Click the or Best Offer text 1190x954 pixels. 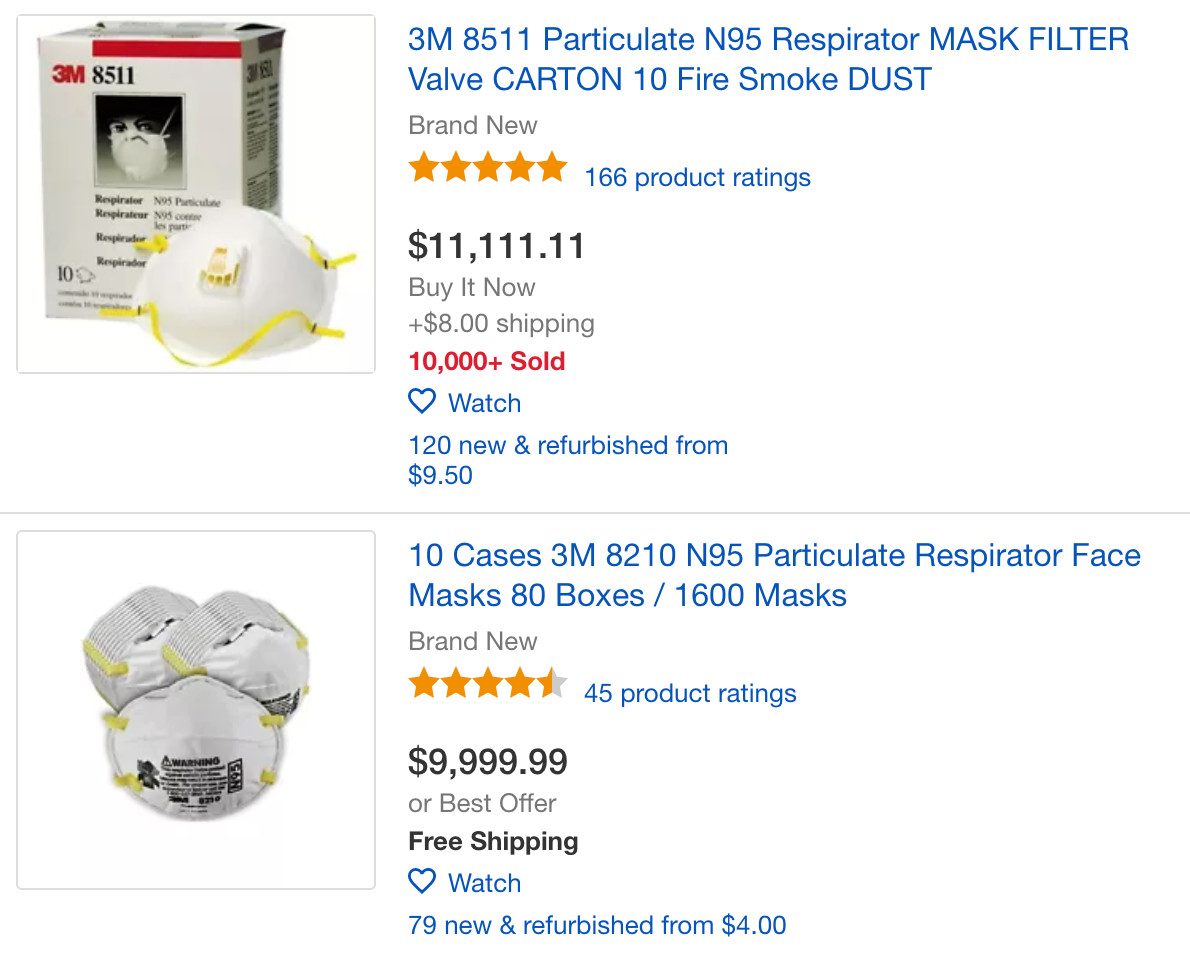coord(482,804)
